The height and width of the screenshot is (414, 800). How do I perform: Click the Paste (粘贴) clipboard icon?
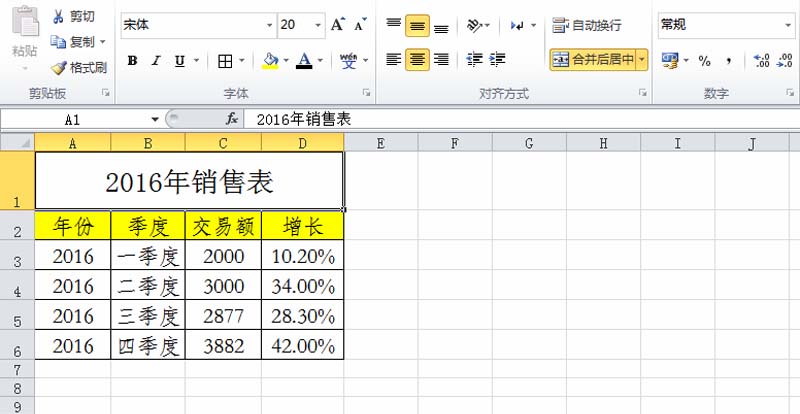coord(25,20)
